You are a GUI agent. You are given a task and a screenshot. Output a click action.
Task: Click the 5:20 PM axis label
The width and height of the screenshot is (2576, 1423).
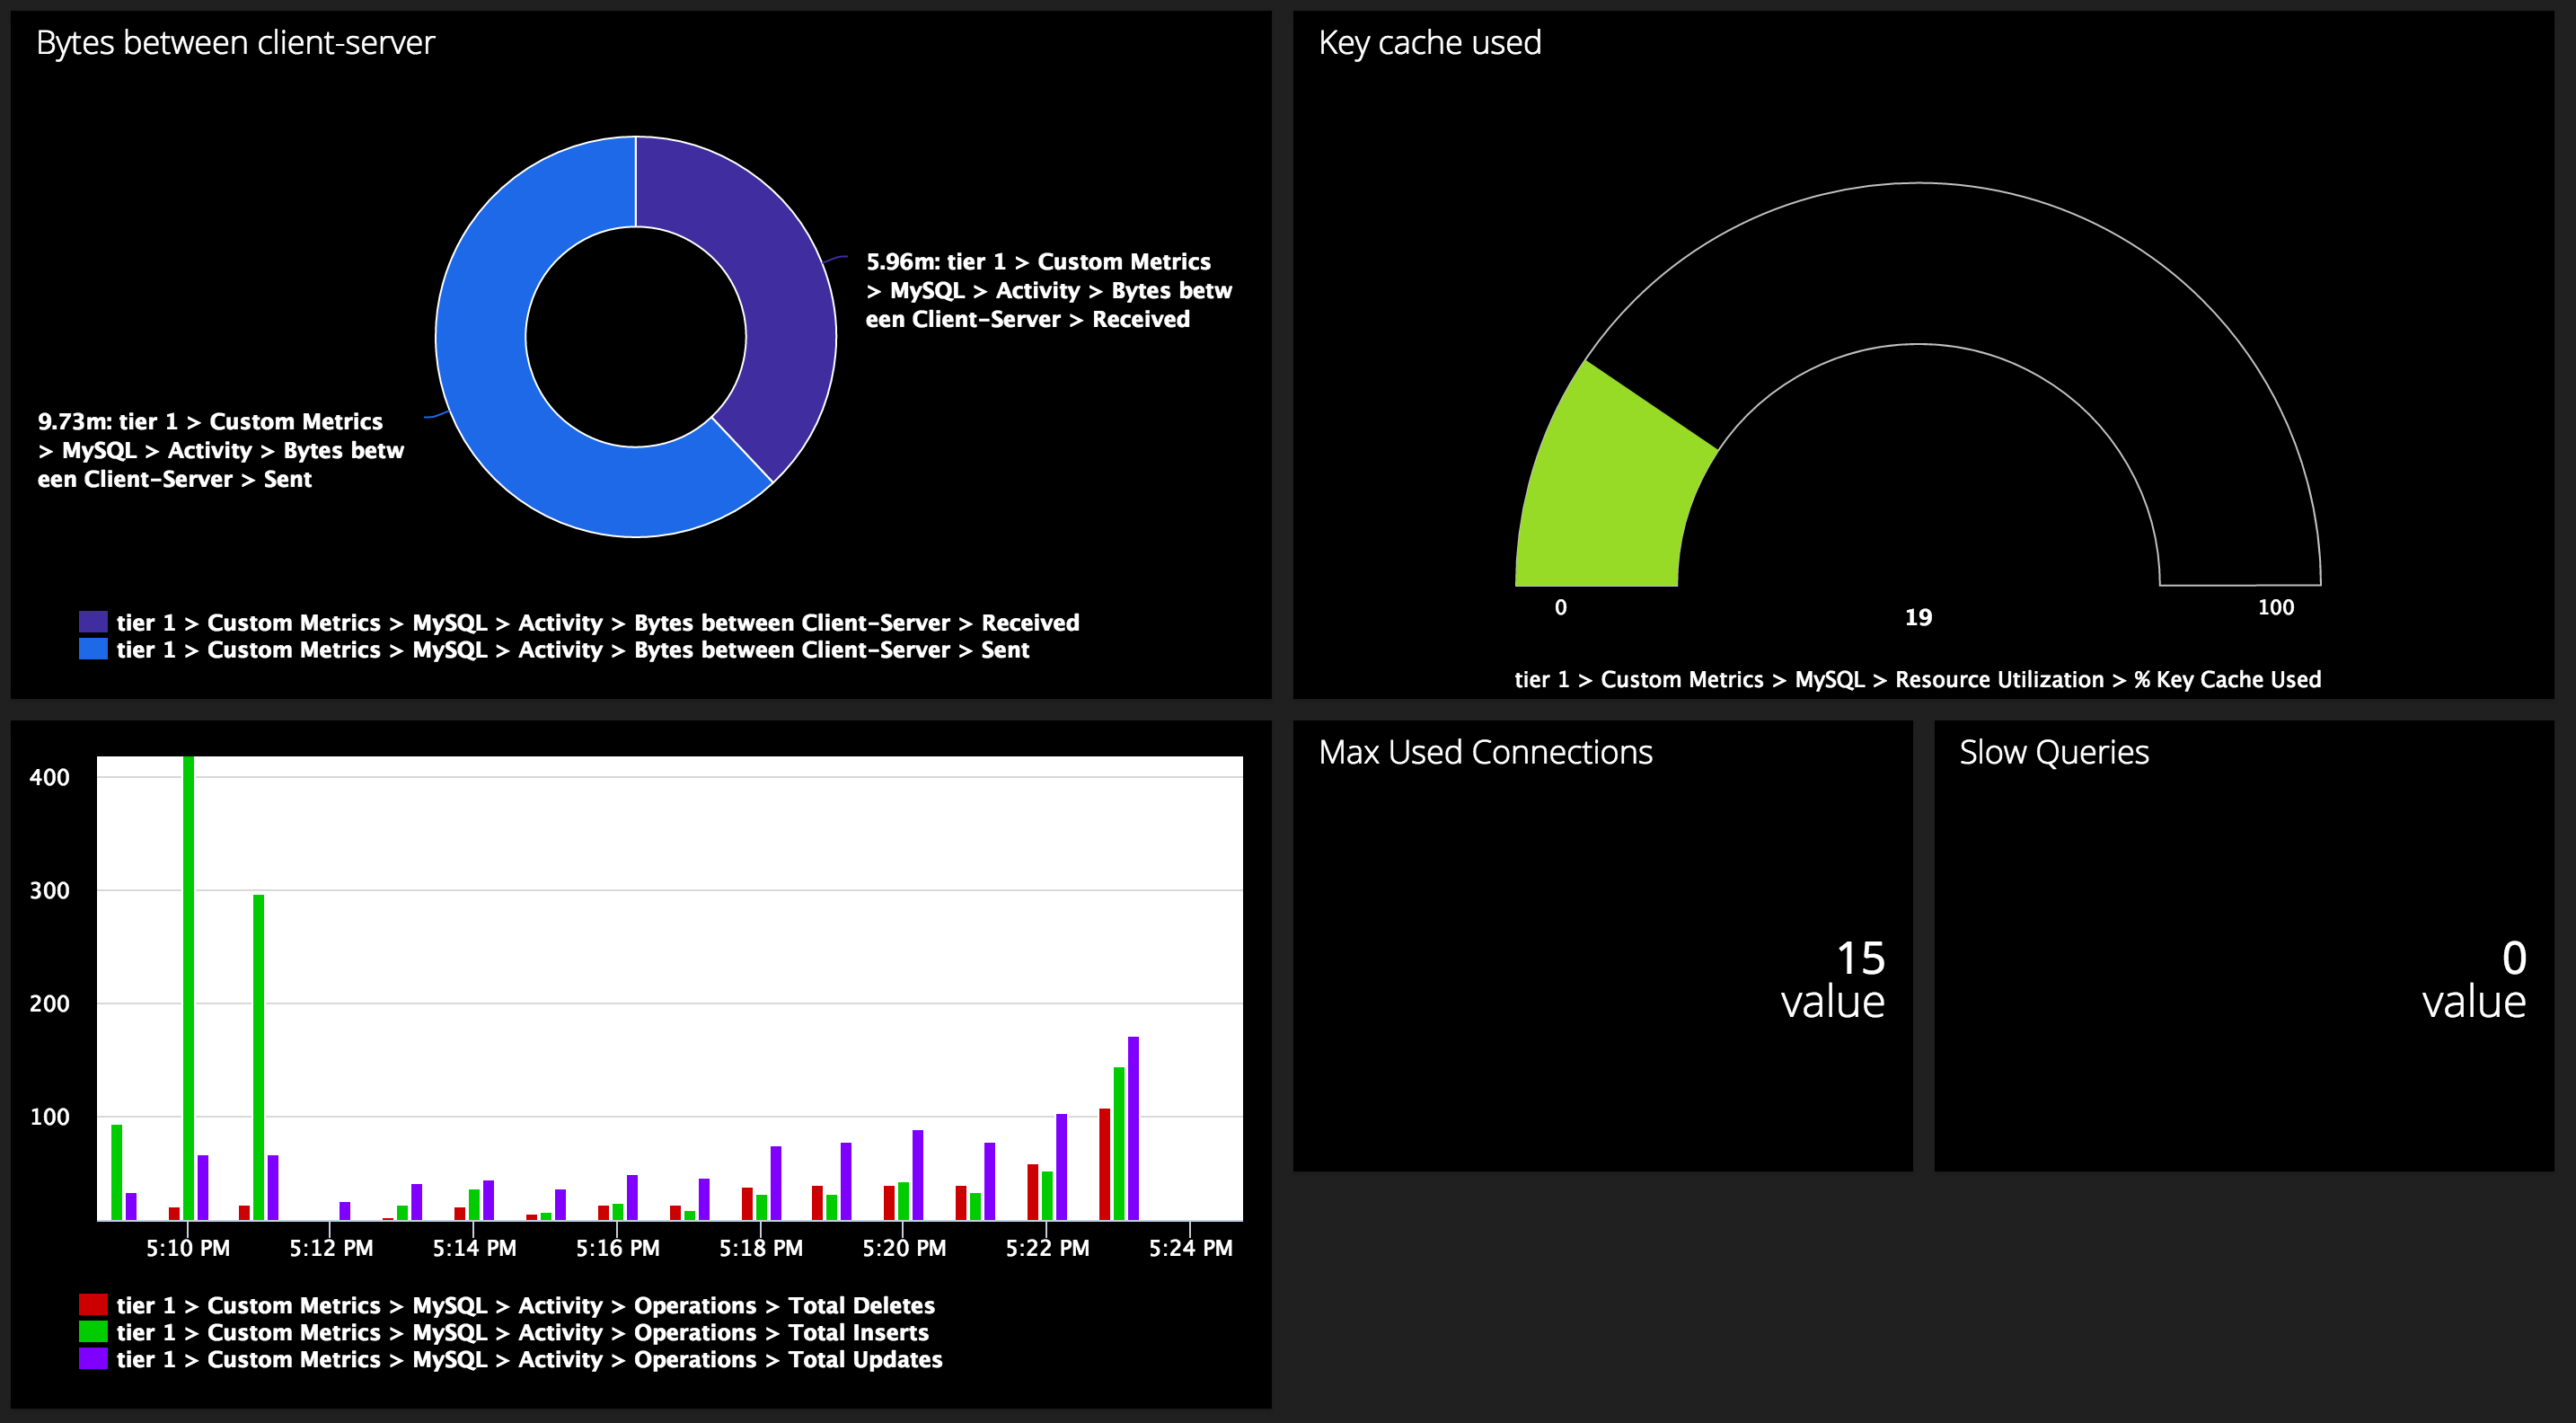(x=904, y=1248)
